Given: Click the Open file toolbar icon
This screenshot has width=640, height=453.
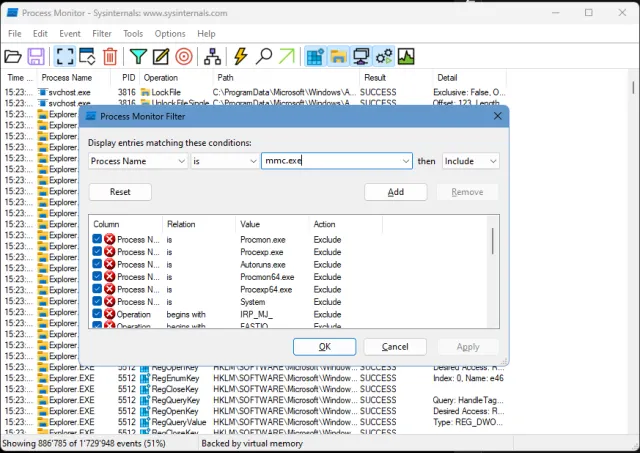Looking at the screenshot, I should click(13, 57).
